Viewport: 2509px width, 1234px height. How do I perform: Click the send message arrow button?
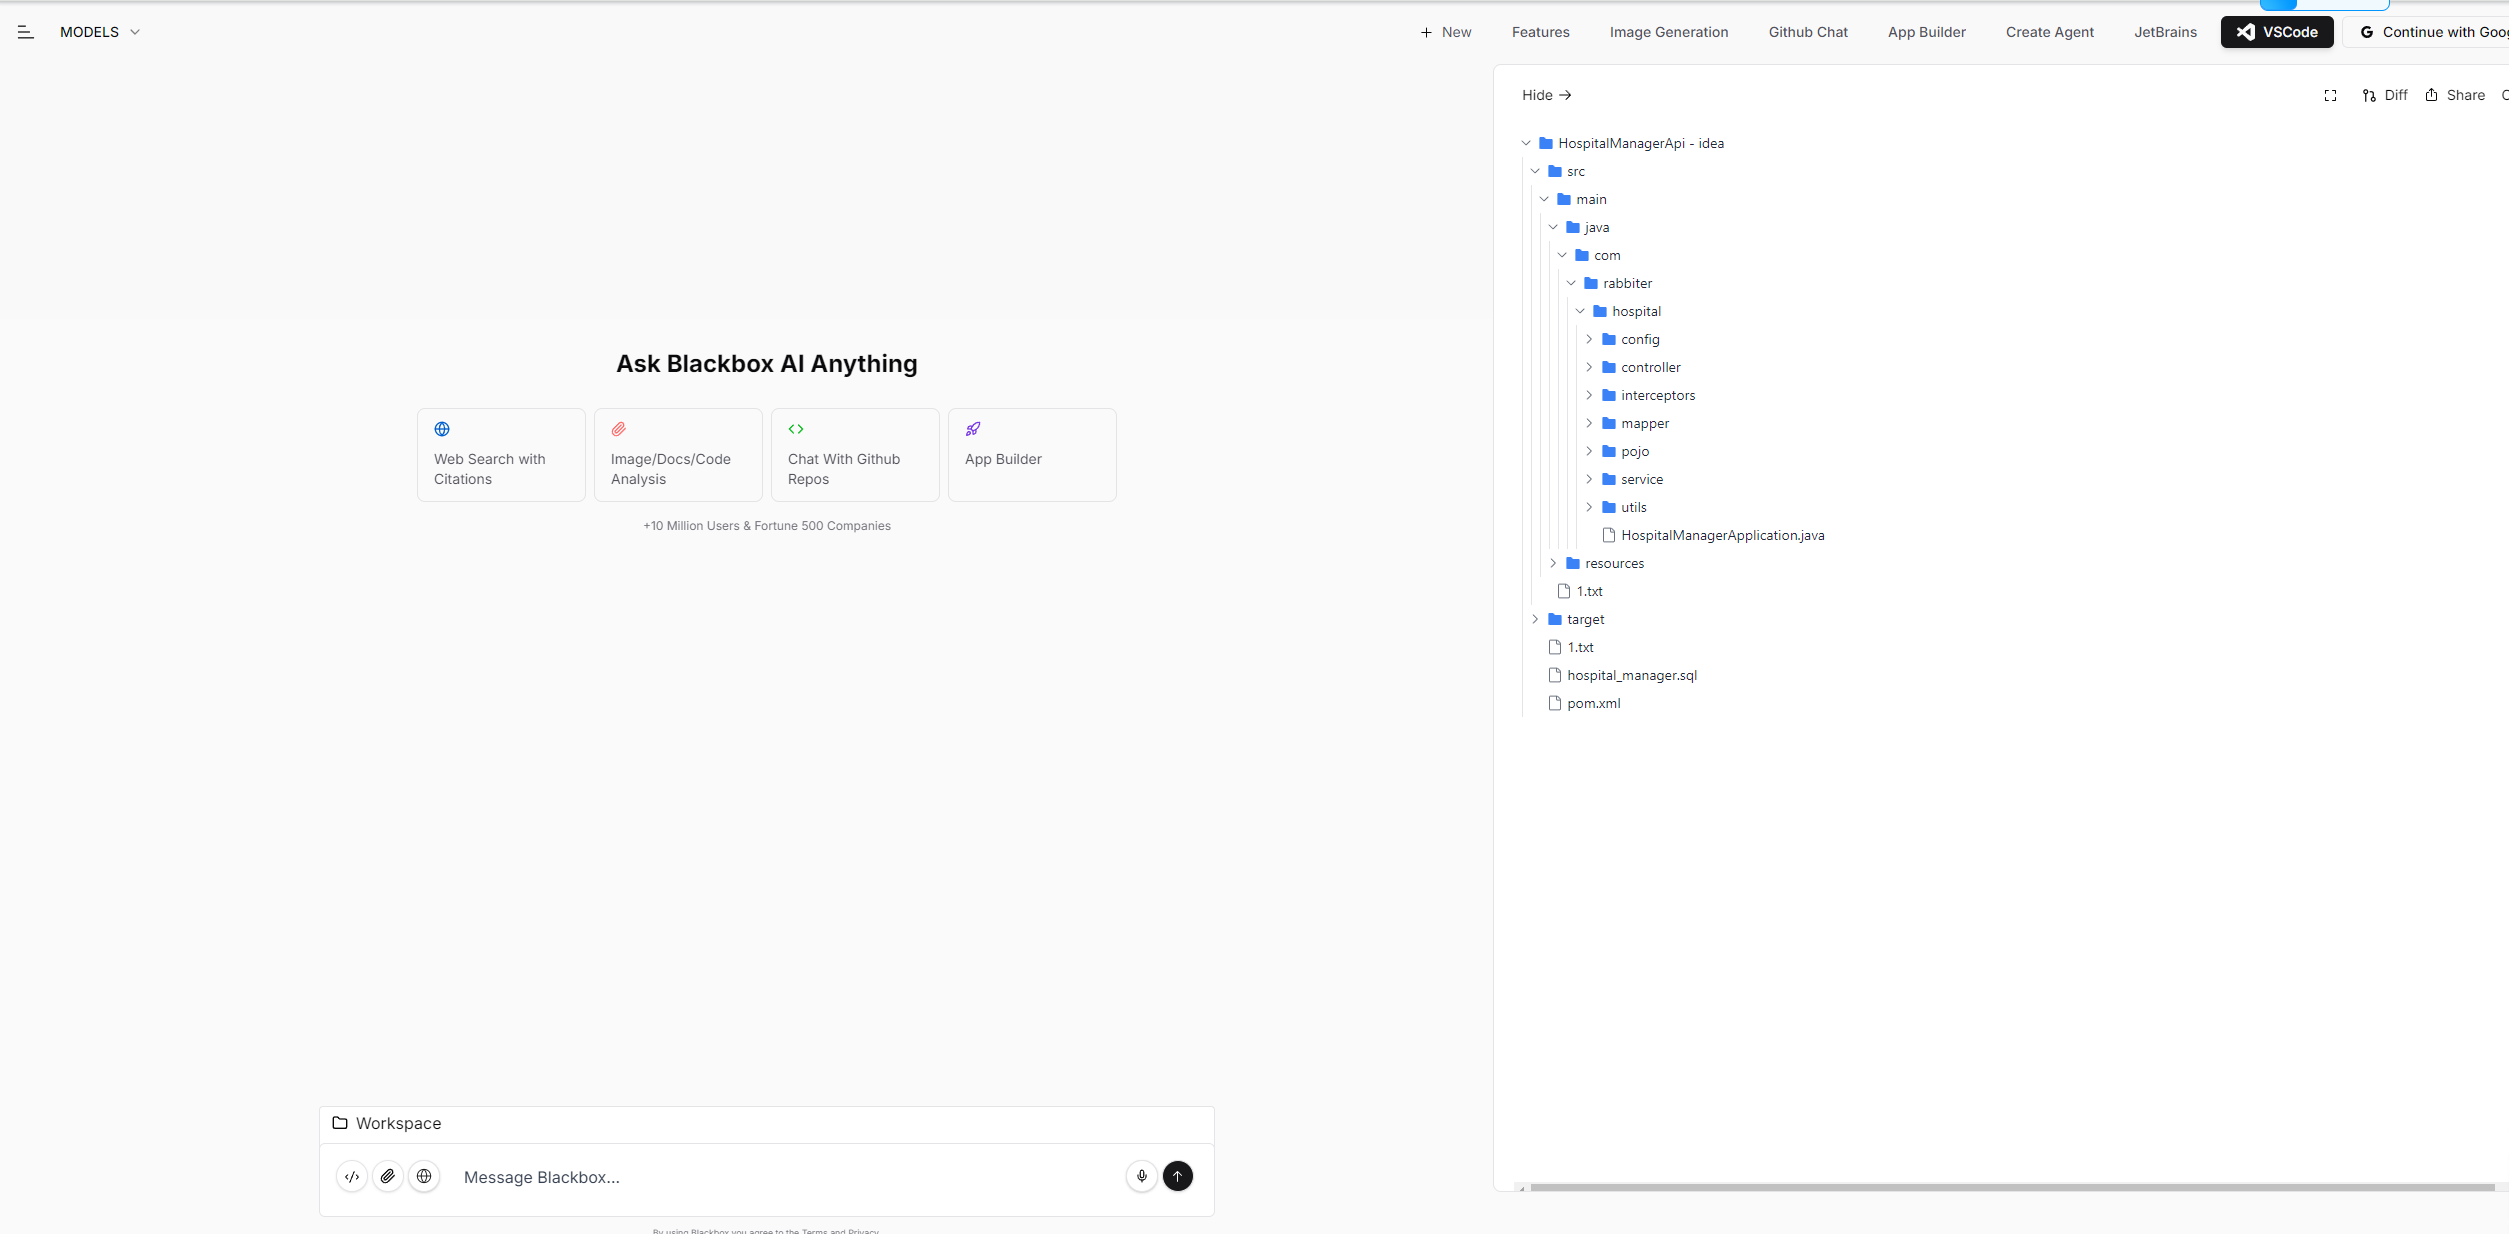1177,1176
